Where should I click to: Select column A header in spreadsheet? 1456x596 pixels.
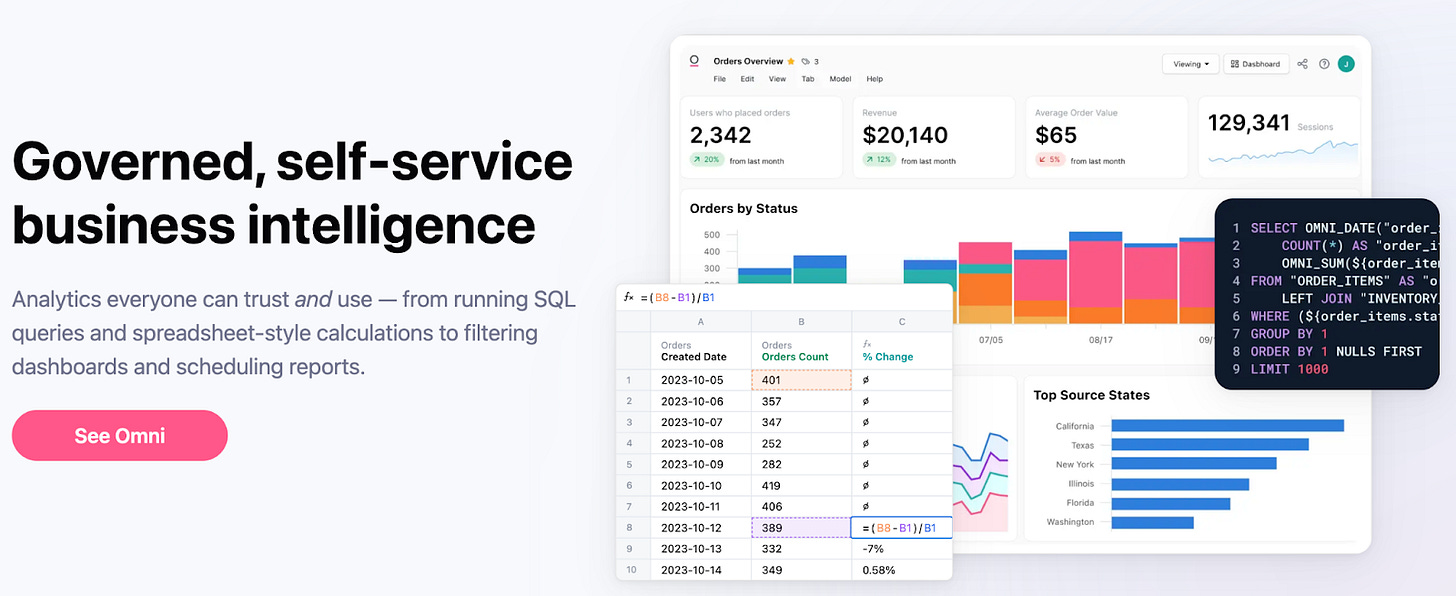pos(700,321)
